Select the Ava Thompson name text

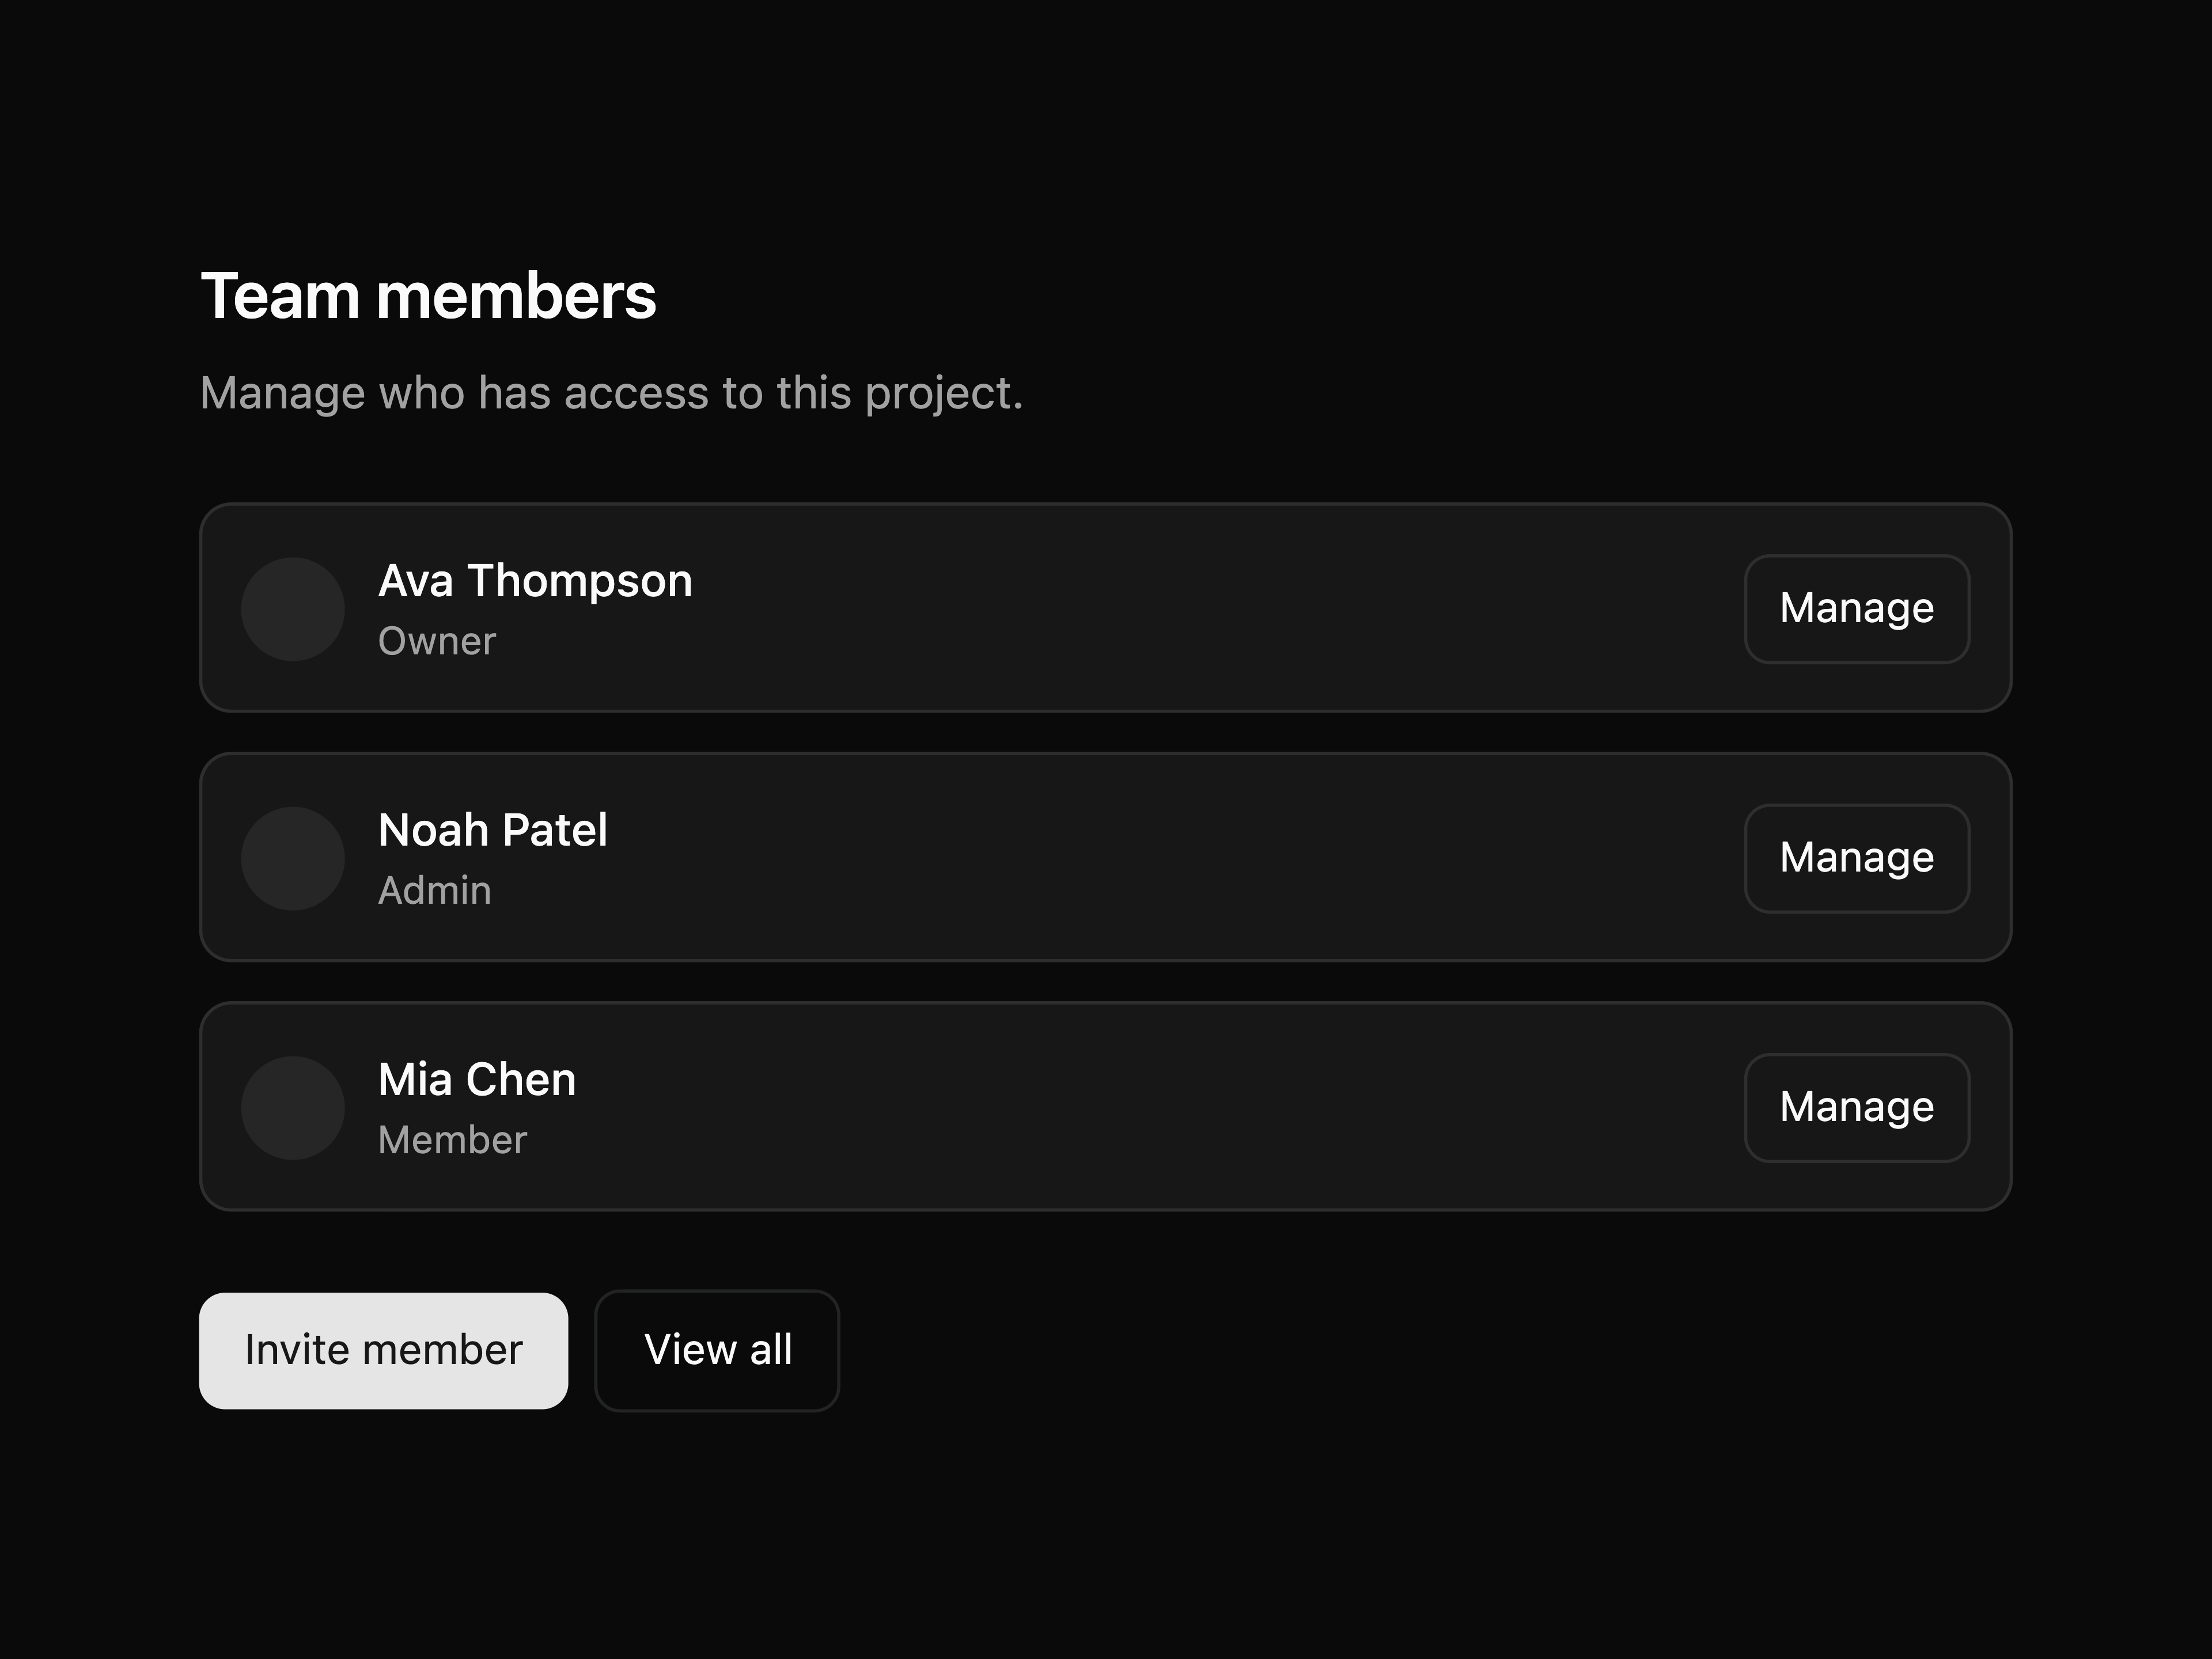535,581
